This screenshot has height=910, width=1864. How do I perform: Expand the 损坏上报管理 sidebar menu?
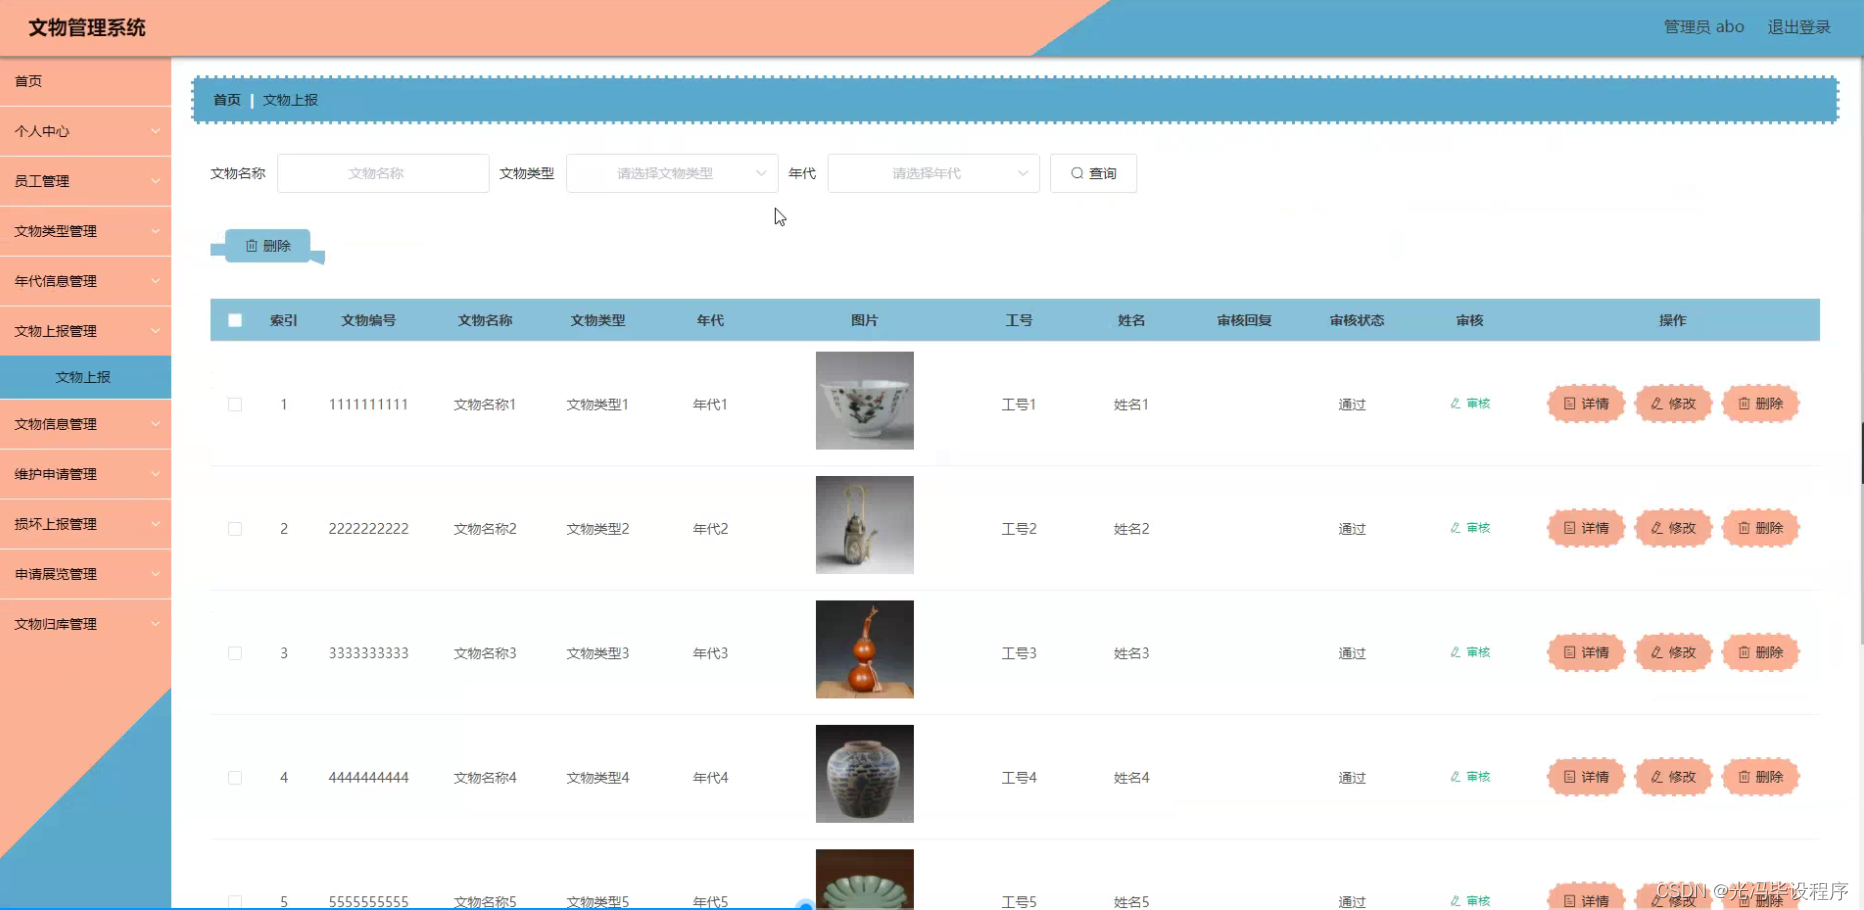[x=85, y=524]
